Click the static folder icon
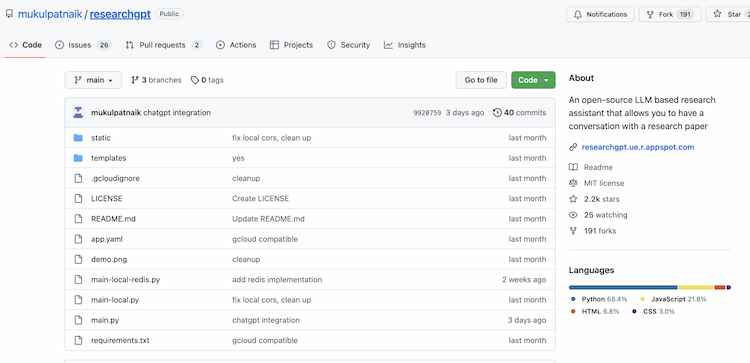 click(x=78, y=138)
